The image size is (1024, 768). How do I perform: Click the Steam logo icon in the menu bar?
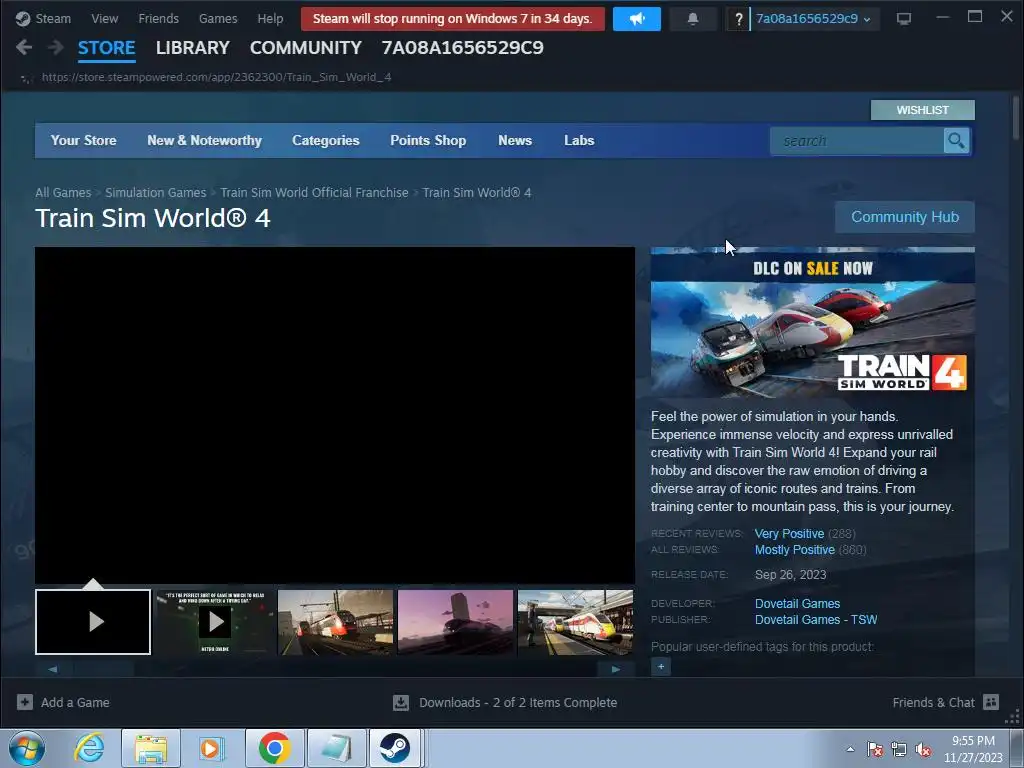23,18
